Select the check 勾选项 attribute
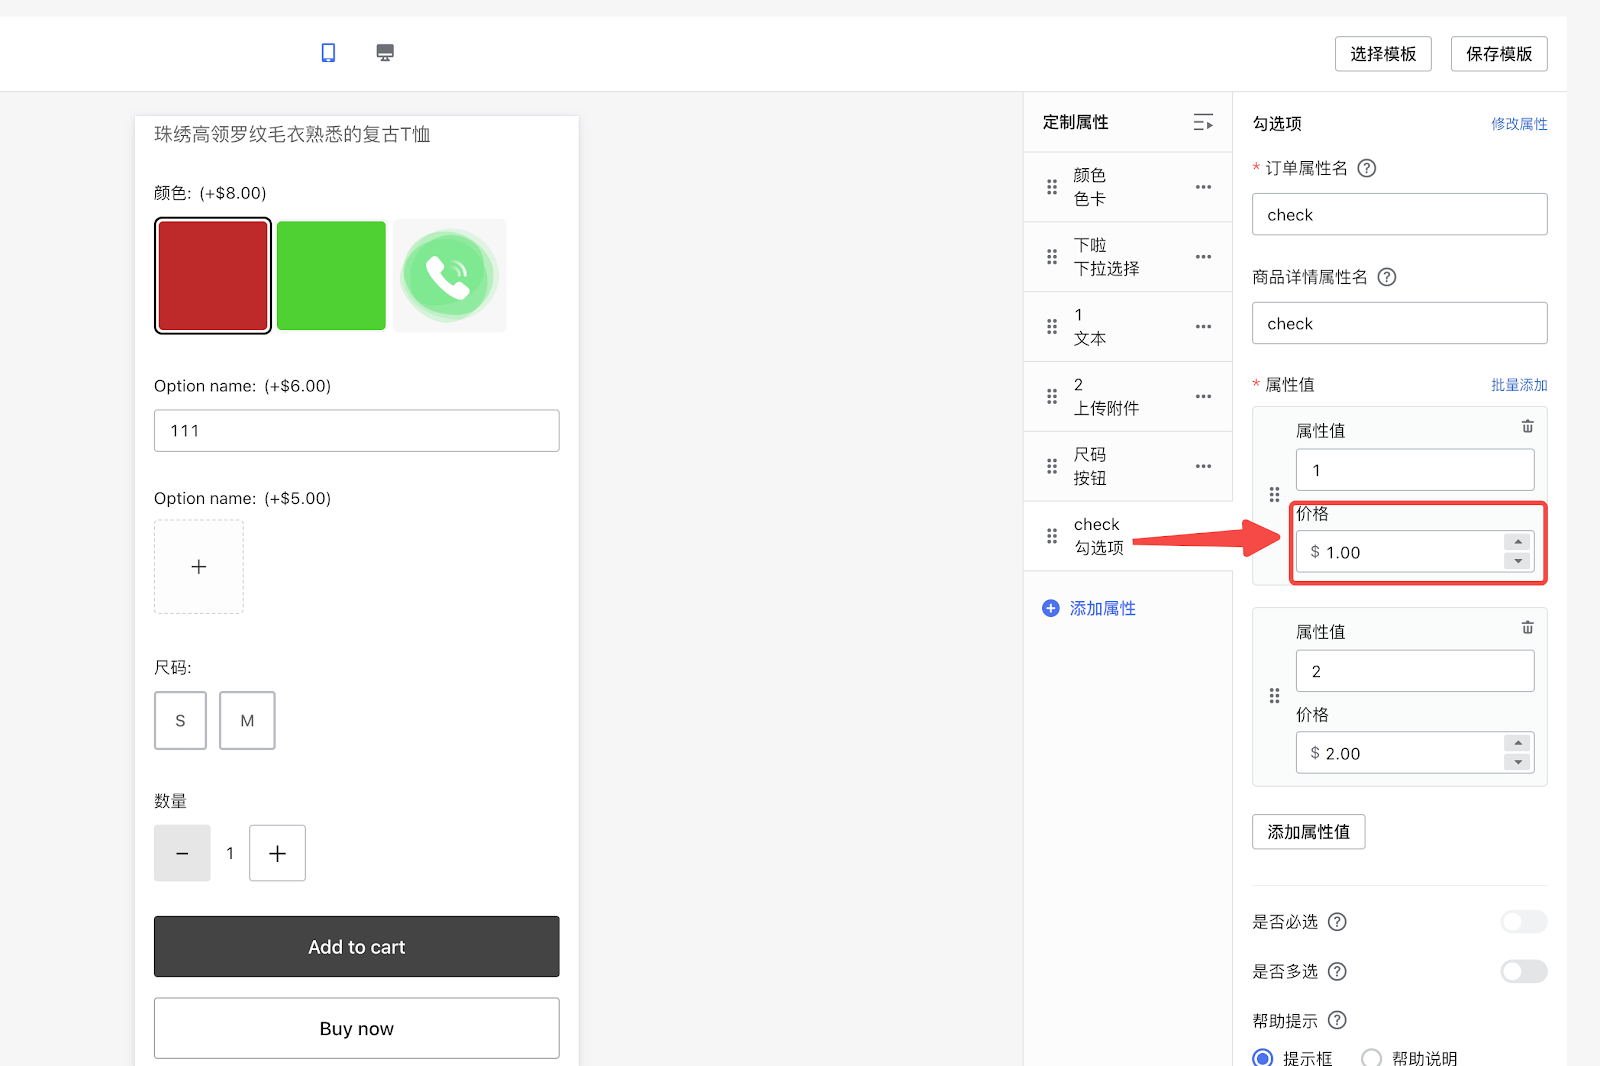The width and height of the screenshot is (1600, 1066). click(x=1128, y=536)
